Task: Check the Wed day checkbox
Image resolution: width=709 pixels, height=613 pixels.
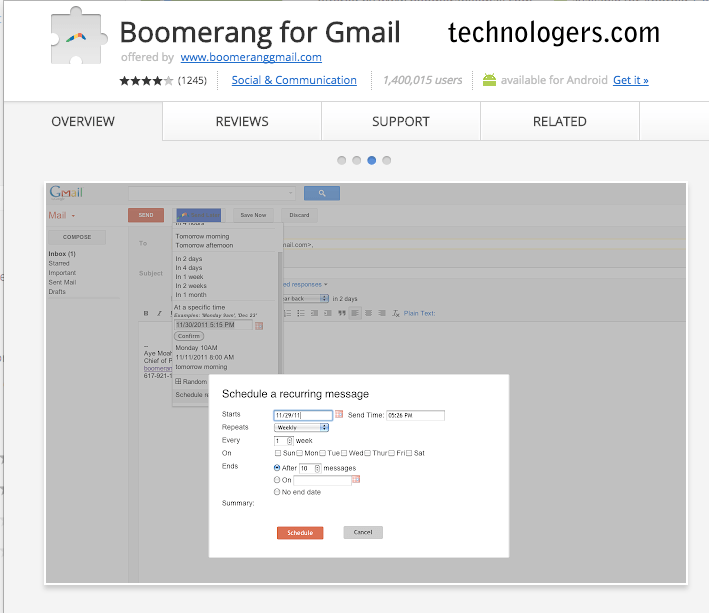Action: [x=344, y=453]
